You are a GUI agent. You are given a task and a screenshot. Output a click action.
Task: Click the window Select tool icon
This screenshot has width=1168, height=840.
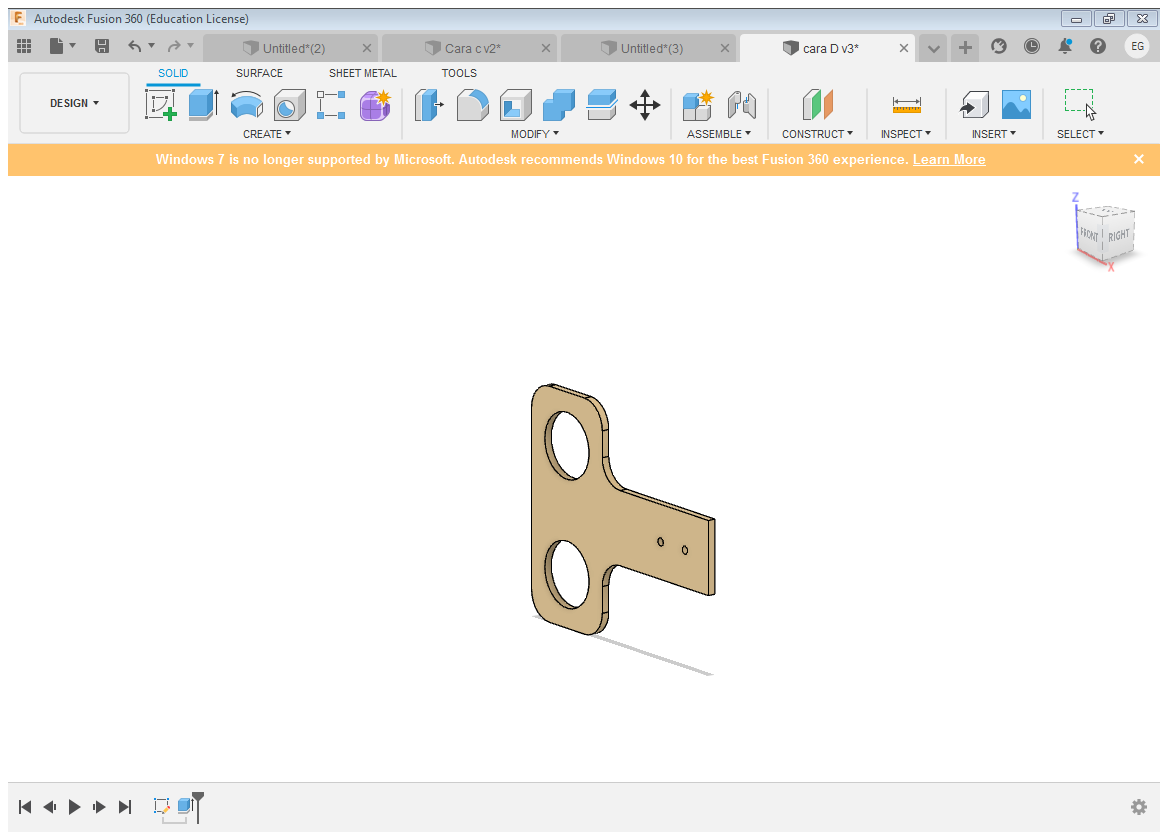[1080, 104]
